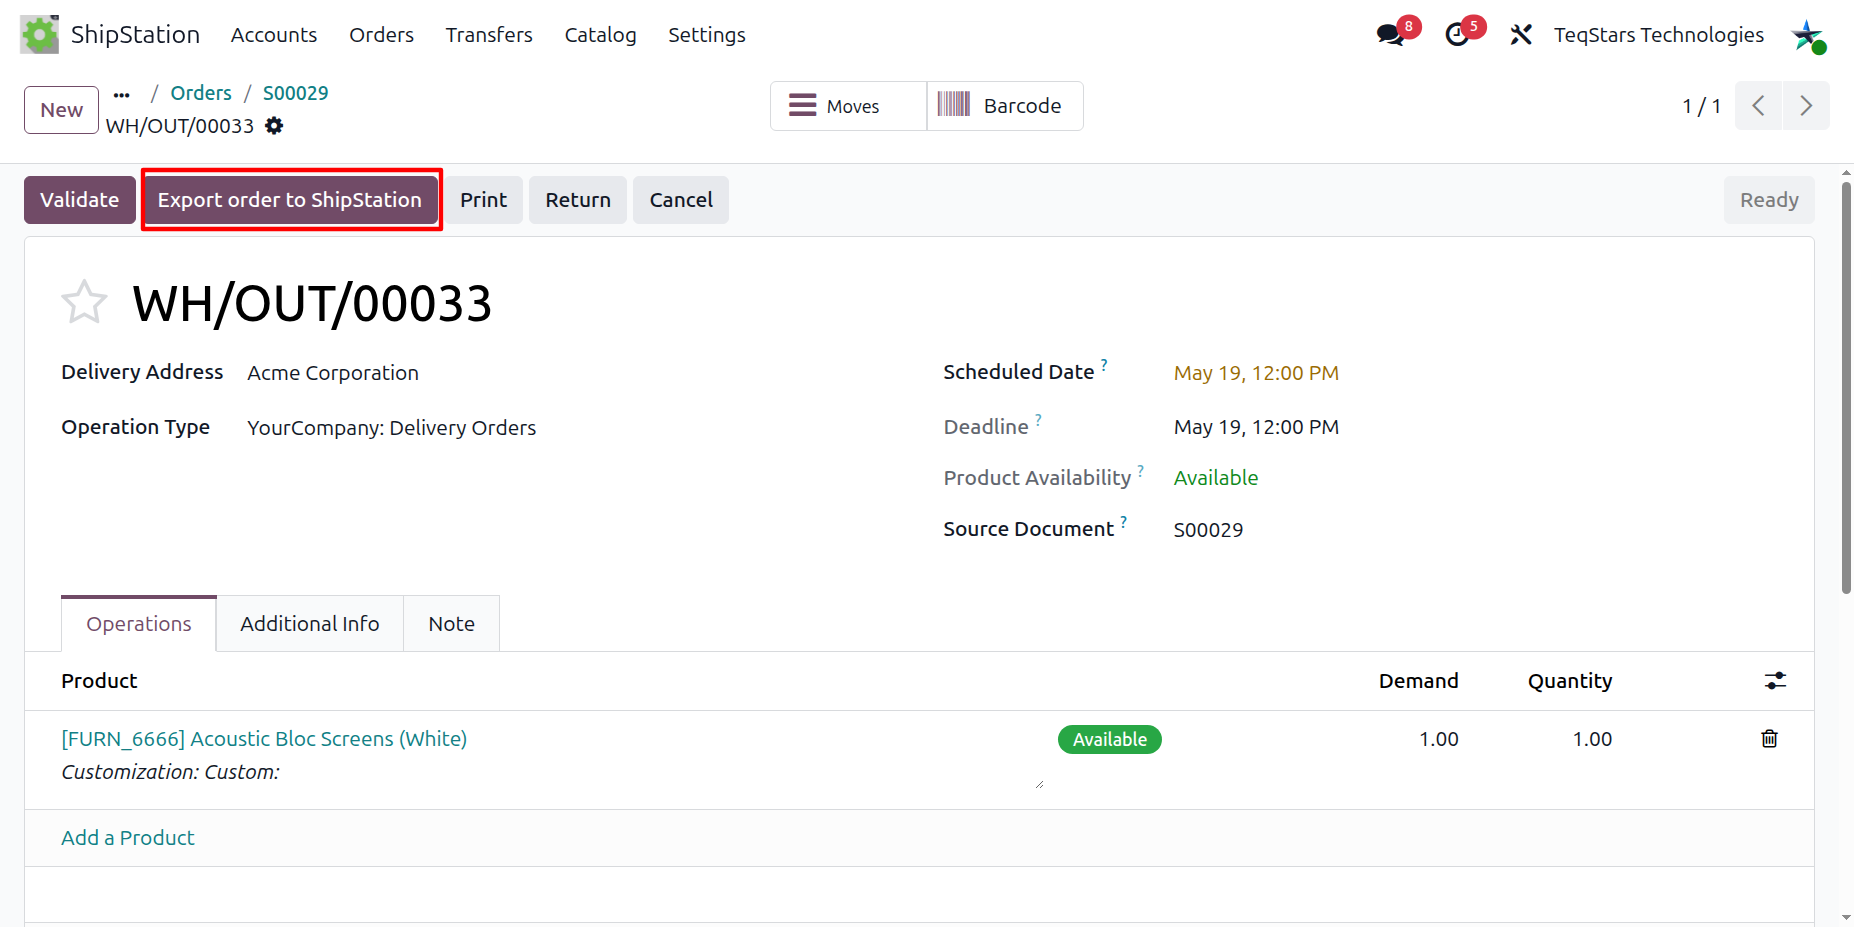Image resolution: width=1854 pixels, height=927 pixels.
Task: Click the Return button
Action: point(578,200)
